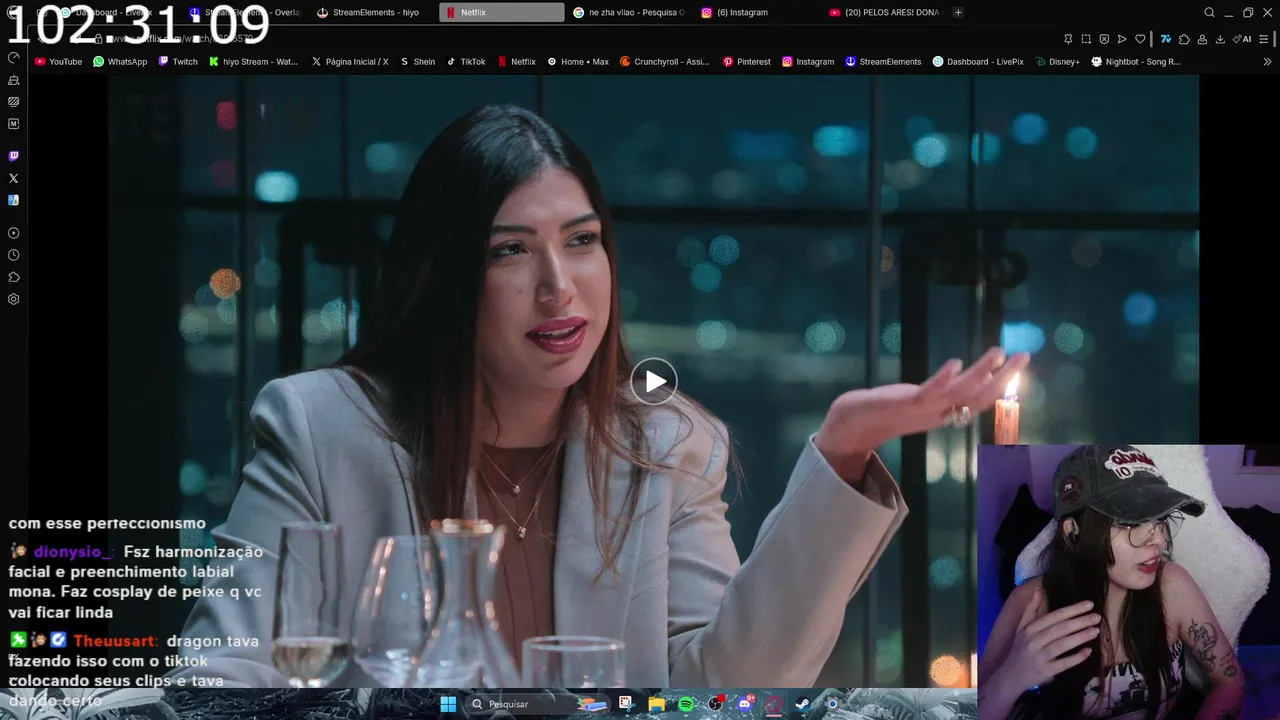
Task: Click the Theuusart username in chat overlay
Action: pos(116,641)
